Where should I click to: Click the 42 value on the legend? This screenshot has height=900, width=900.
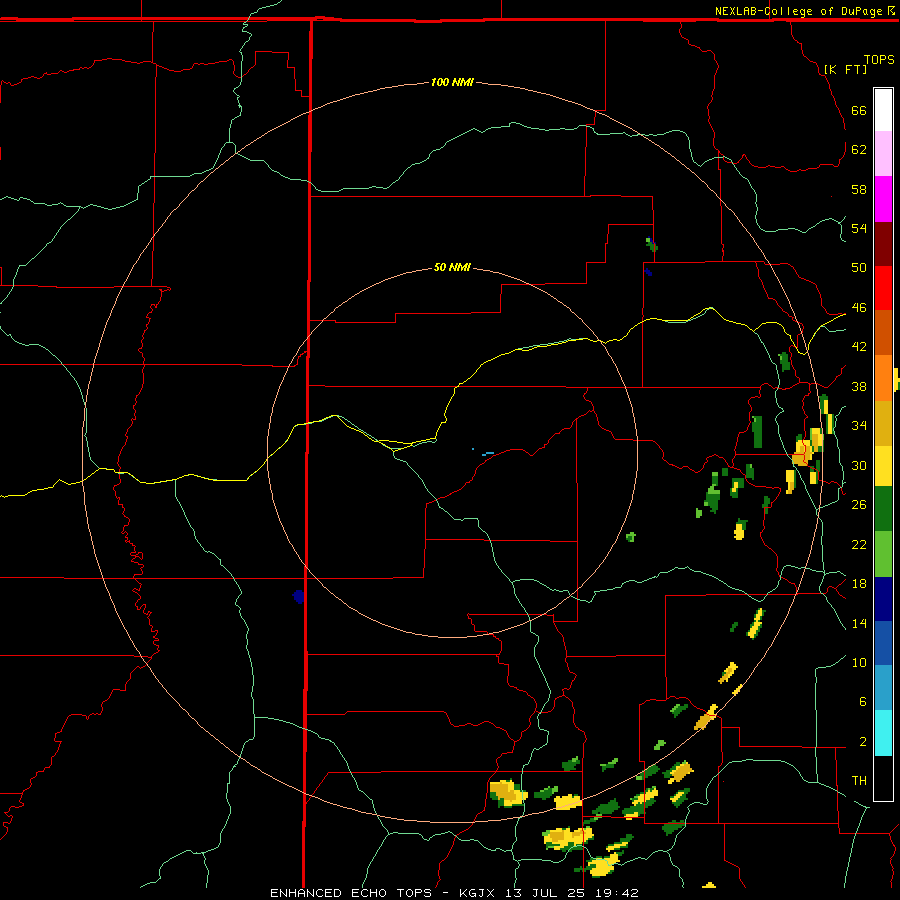point(859,346)
